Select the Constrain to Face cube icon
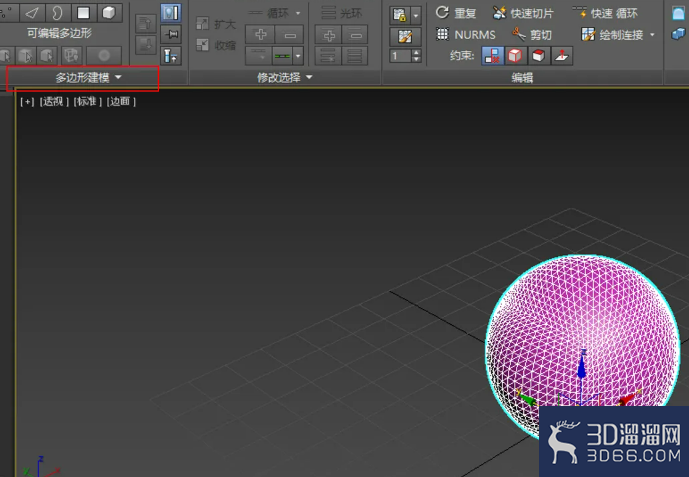This screenshot has height=477, width=689. click(x=538, y=56)
